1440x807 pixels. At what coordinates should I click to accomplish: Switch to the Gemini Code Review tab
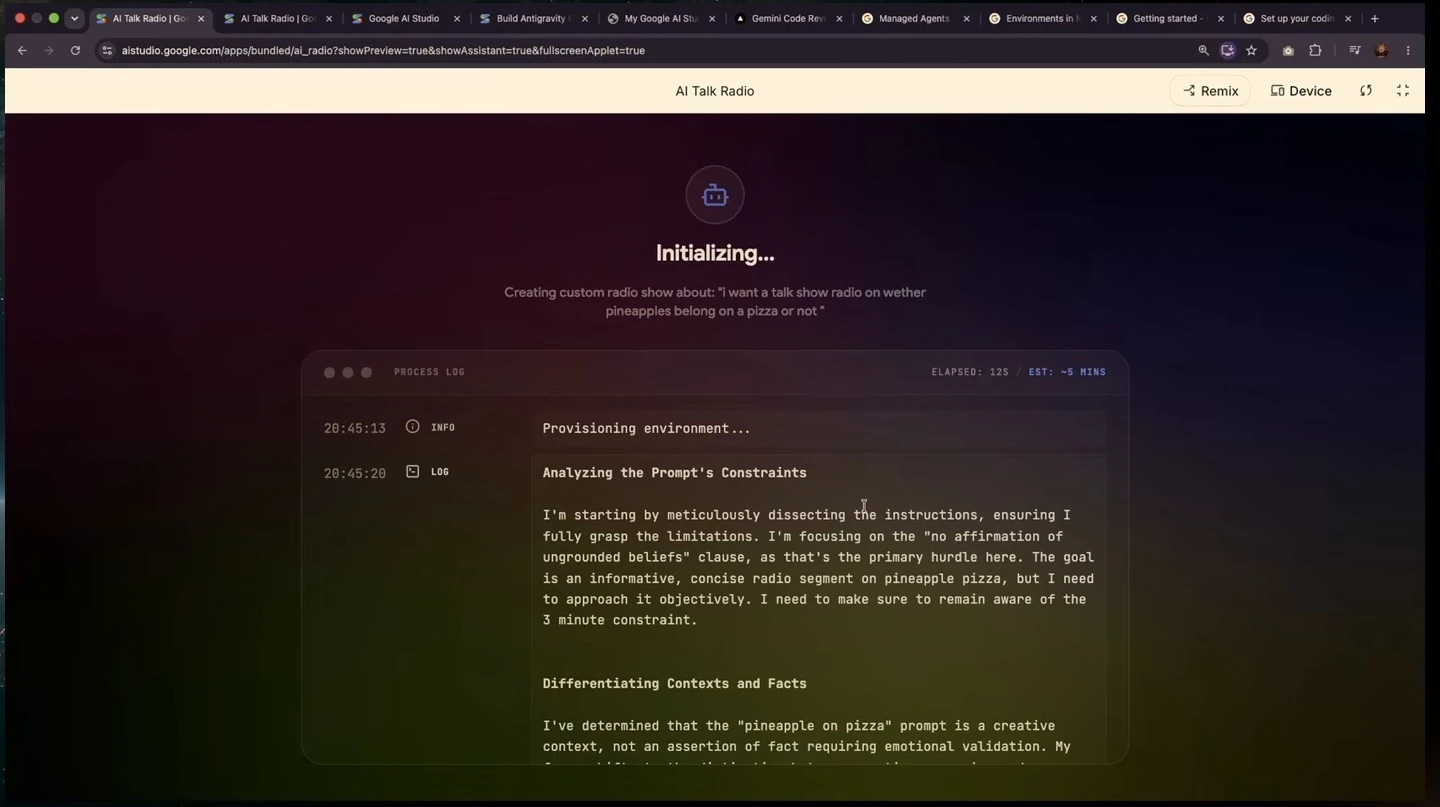point(789,18)
